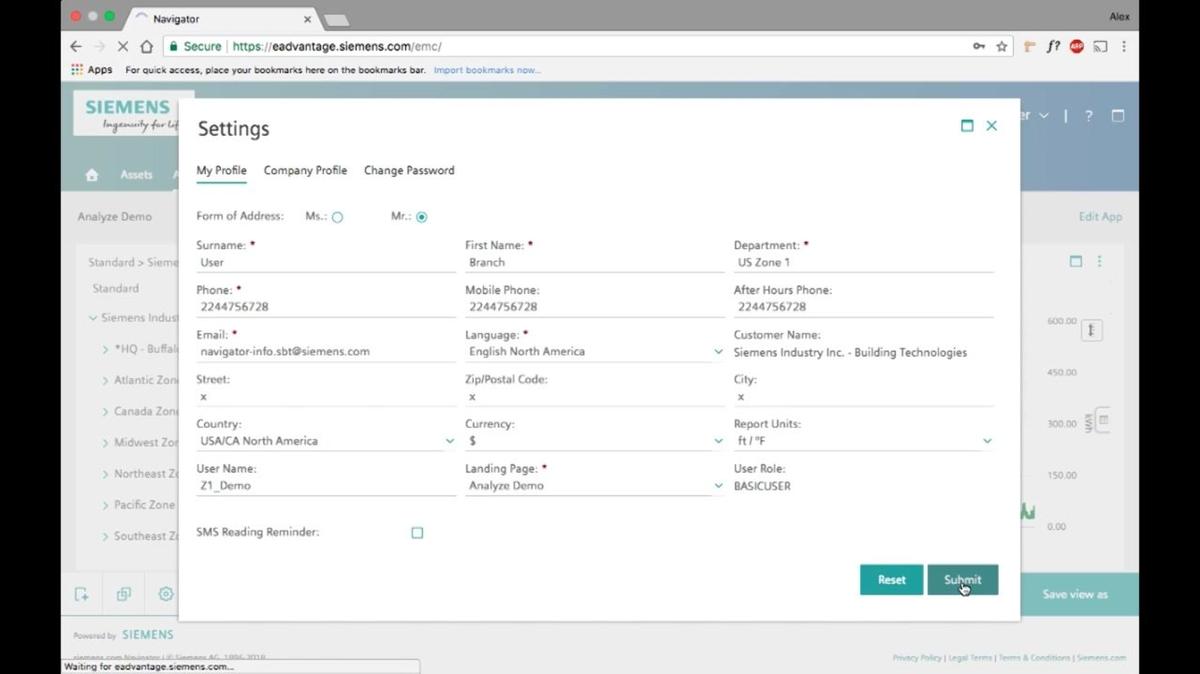The width and height of the screenshot is (1200, 674).
Task: Open the browser home page
Action: [x=147, y=46]
